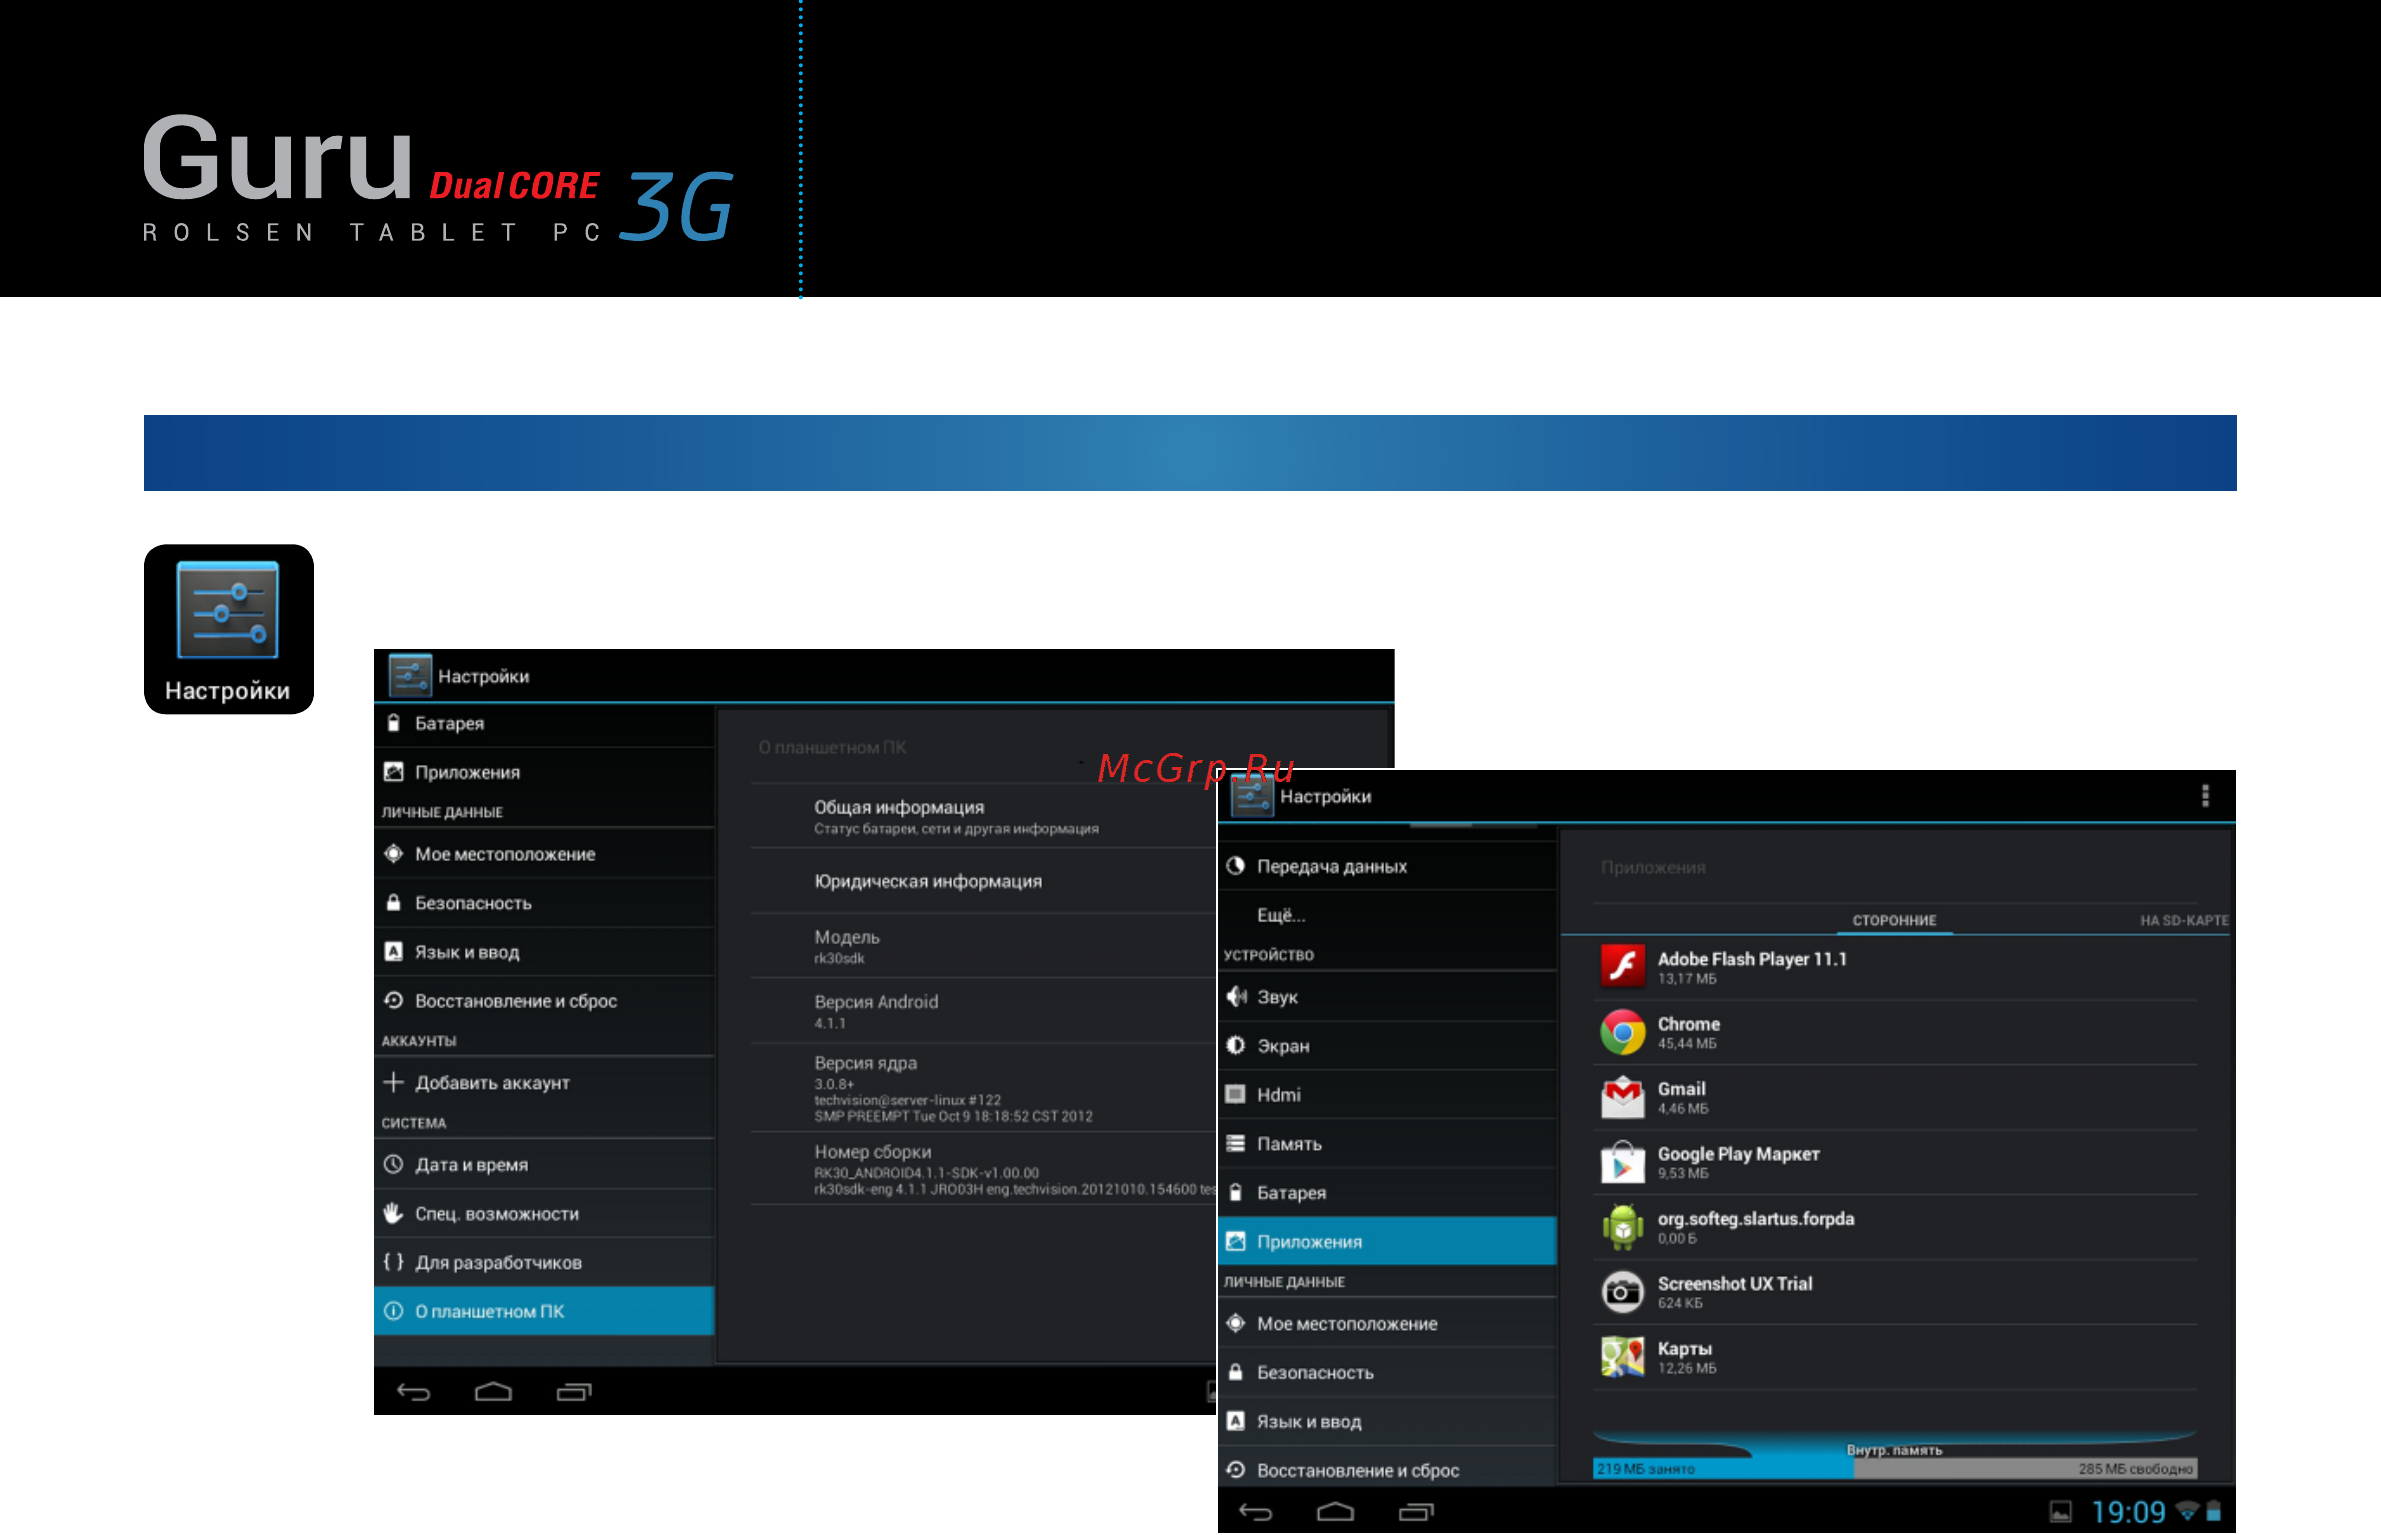The width and height of the screenshot is (2381, 1535).
Task: Open Дата и время settings
Action: [544, 1165]
